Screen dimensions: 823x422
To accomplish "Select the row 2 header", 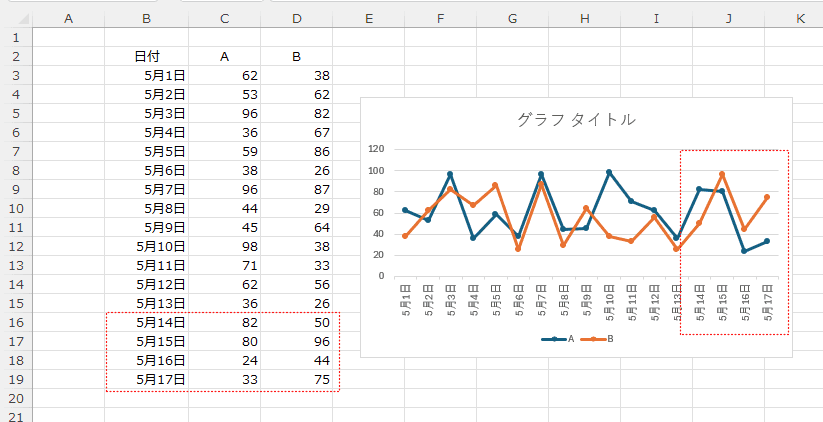I will tap(15, 56).
